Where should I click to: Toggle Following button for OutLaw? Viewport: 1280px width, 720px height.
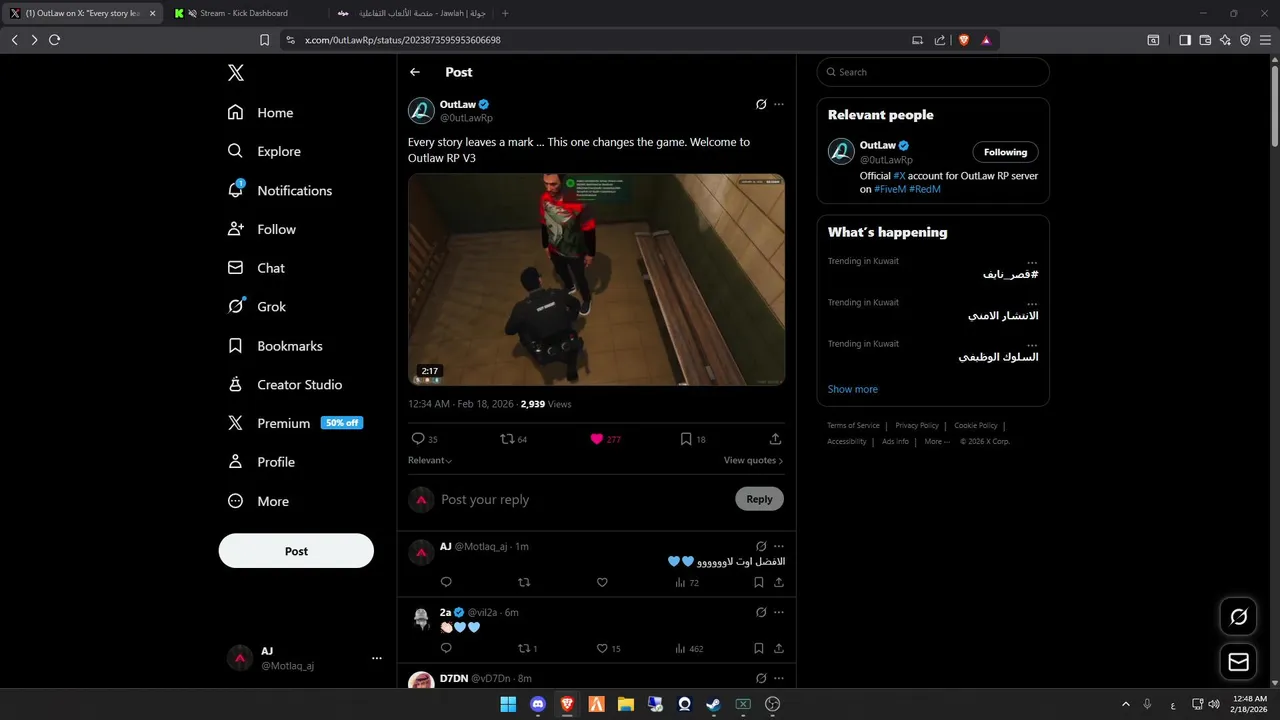pyautogui.click(x=1005, y=152)
